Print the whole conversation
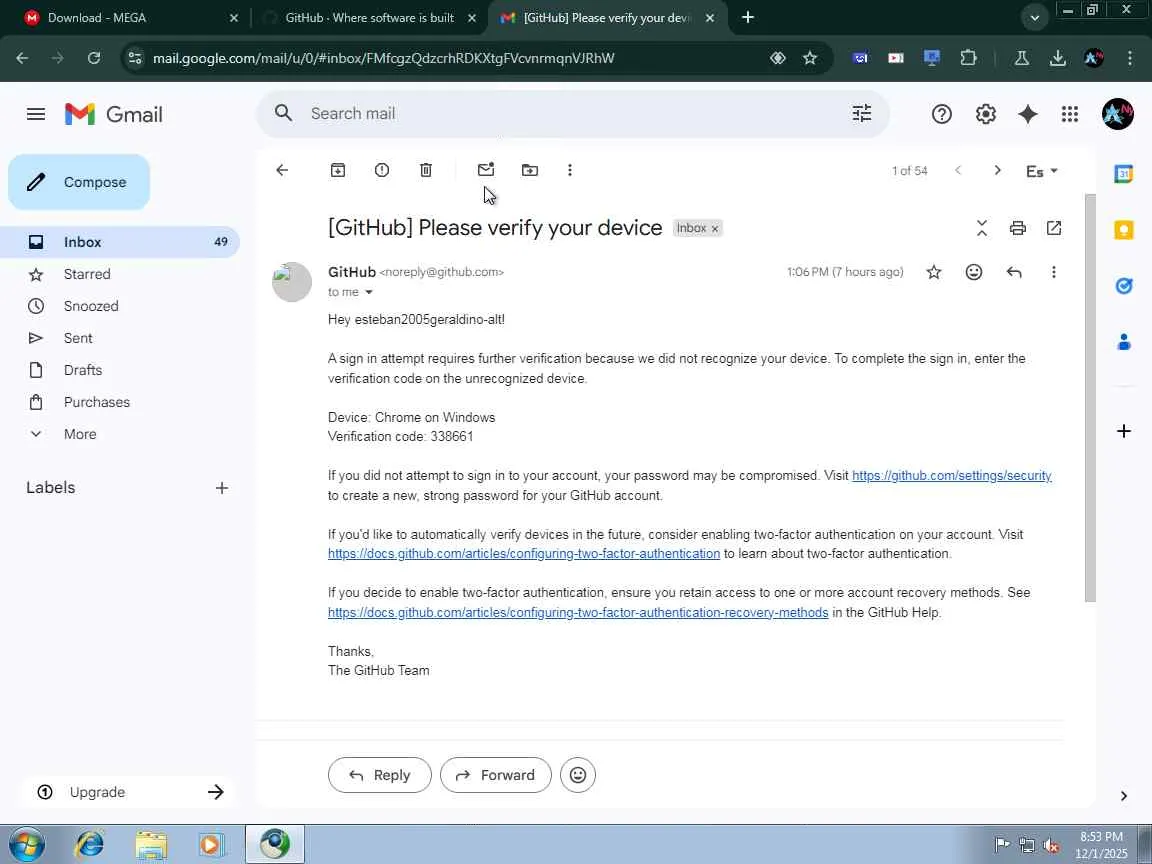Image resolution: width=1152 pixels, height=864 pixels. click(1018, 228)
